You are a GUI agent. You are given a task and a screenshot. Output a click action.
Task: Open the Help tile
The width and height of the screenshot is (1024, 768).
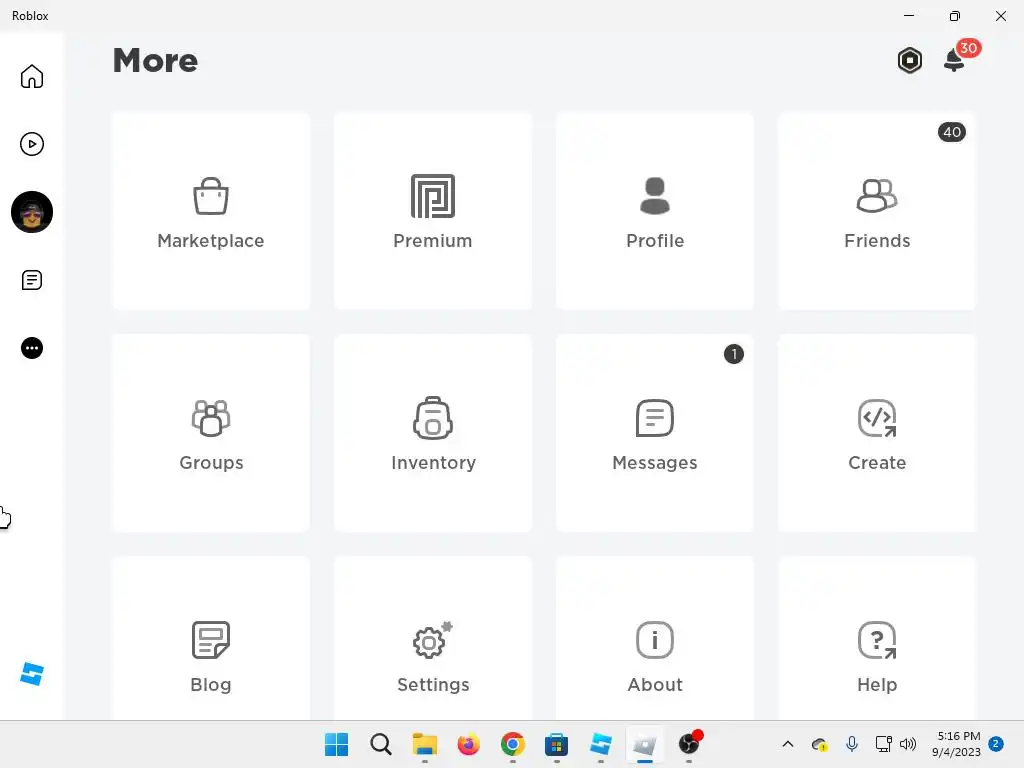tap(877, 638)
